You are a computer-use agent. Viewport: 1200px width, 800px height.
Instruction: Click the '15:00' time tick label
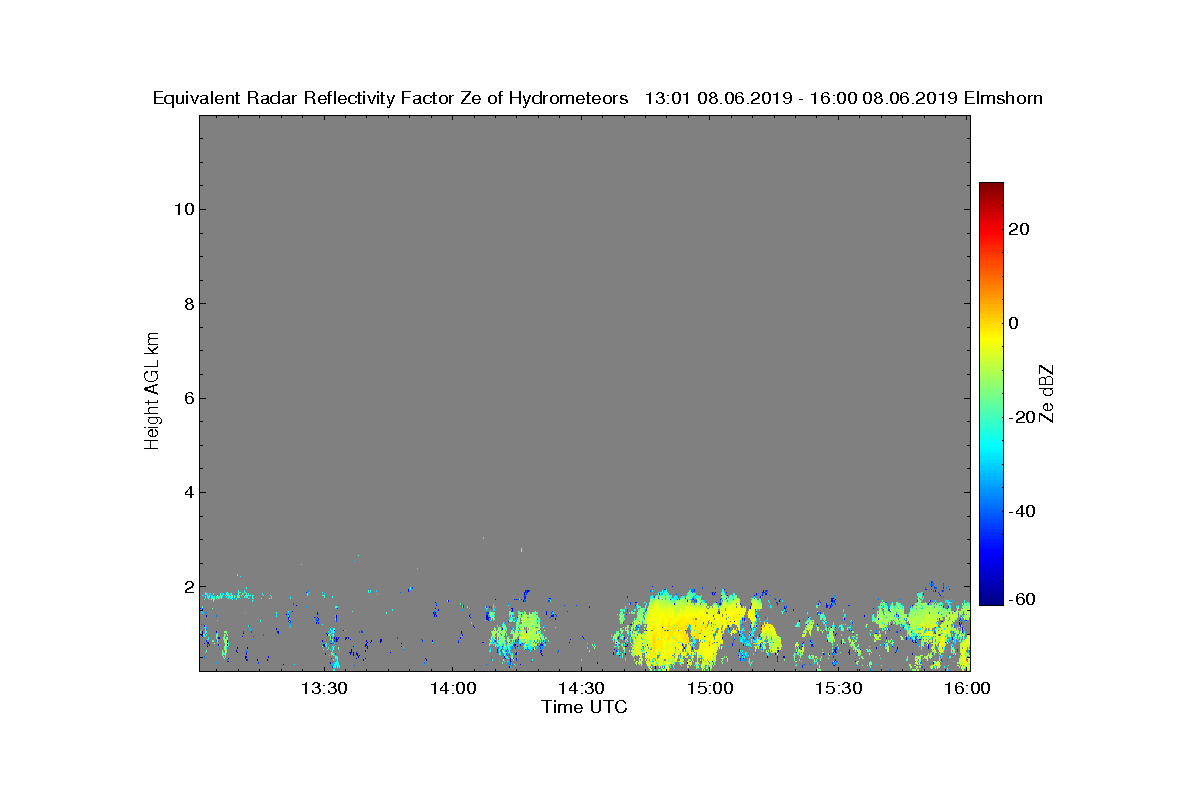pyautogui.click(x=710, y=688)
